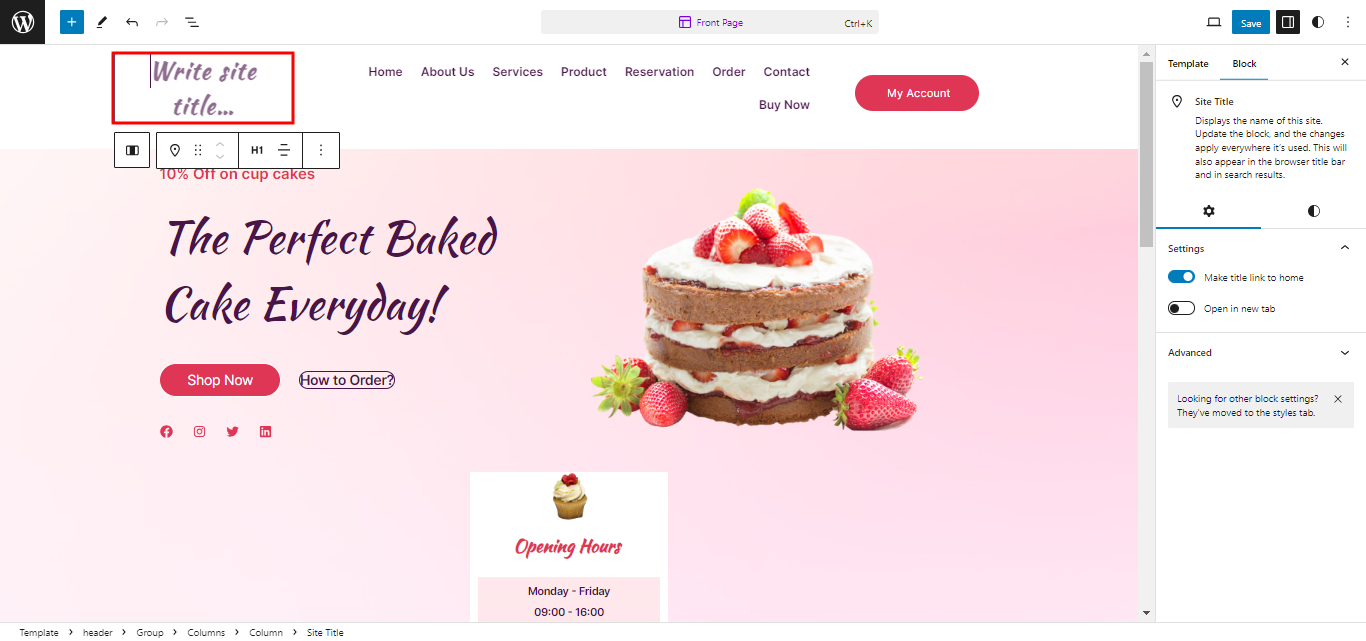Image resolution: width=1366 pixels, height=641 pixels.
Task: Open device preview view dropdown
Action: tap(1214, 22)
